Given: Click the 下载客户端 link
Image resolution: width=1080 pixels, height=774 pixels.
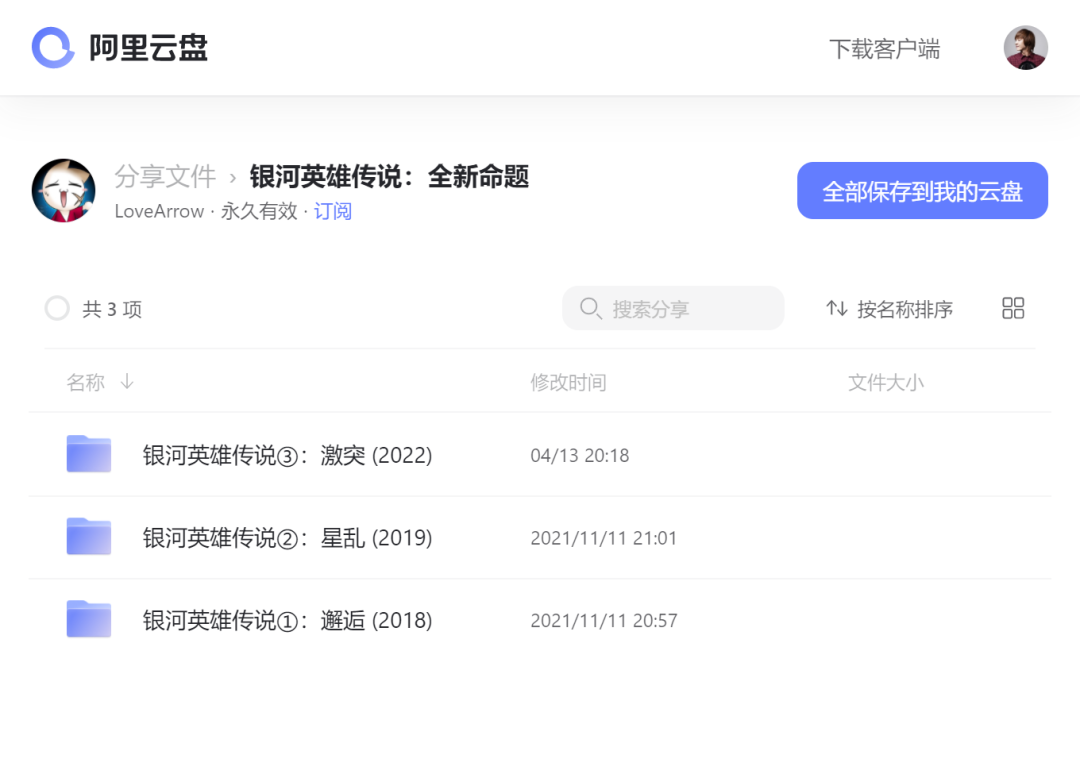Looking at the screenshot, I should coord(884,49).
